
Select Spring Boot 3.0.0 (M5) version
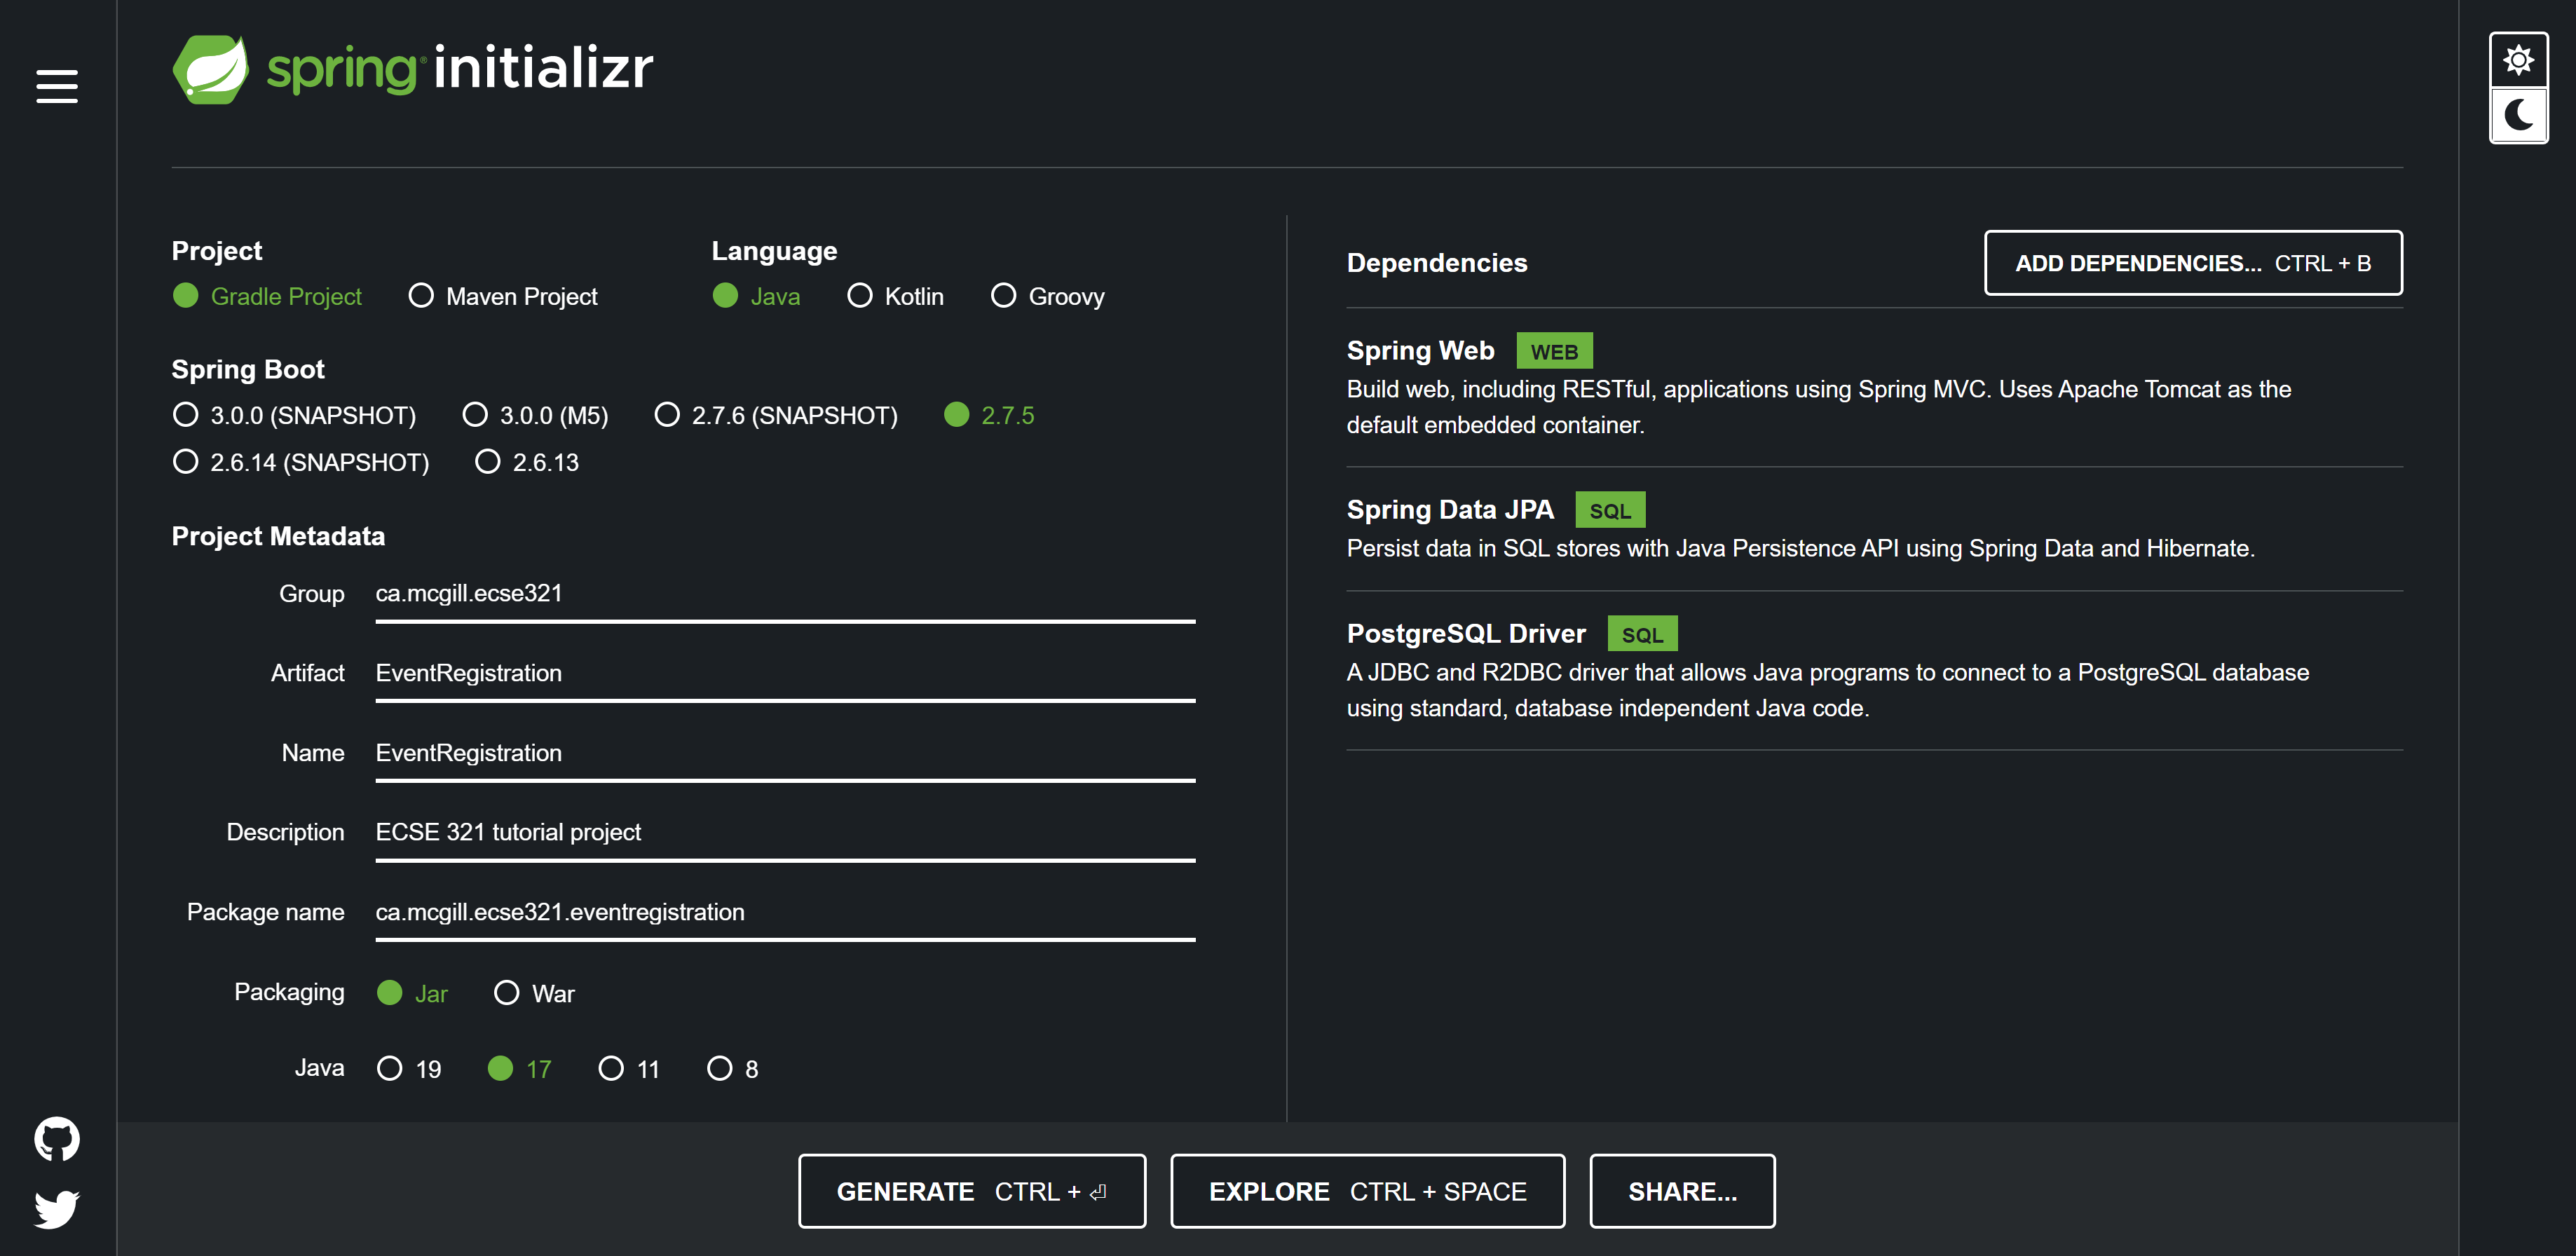475,415
